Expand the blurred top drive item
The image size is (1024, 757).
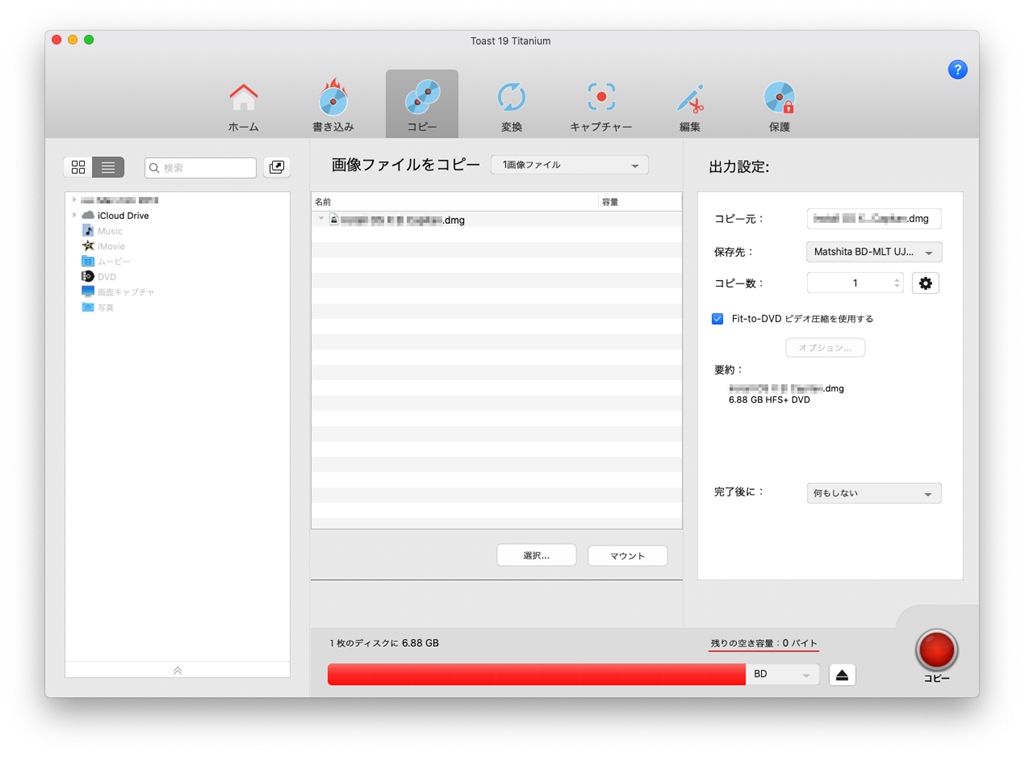[x=74, y=200]
